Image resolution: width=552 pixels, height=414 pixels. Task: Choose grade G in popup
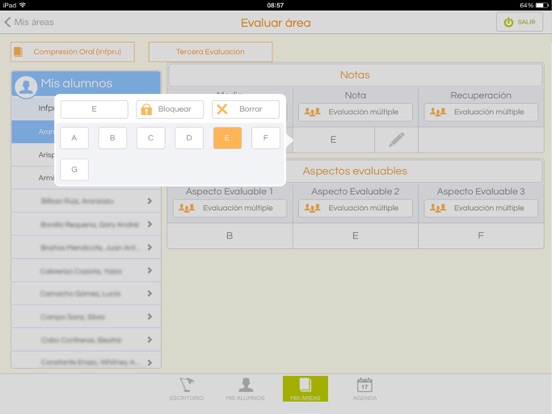click(x=74, y=169)
